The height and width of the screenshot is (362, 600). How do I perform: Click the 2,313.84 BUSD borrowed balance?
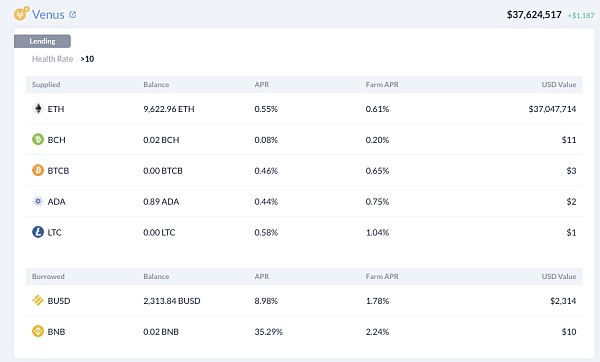(x=172, y=301)
